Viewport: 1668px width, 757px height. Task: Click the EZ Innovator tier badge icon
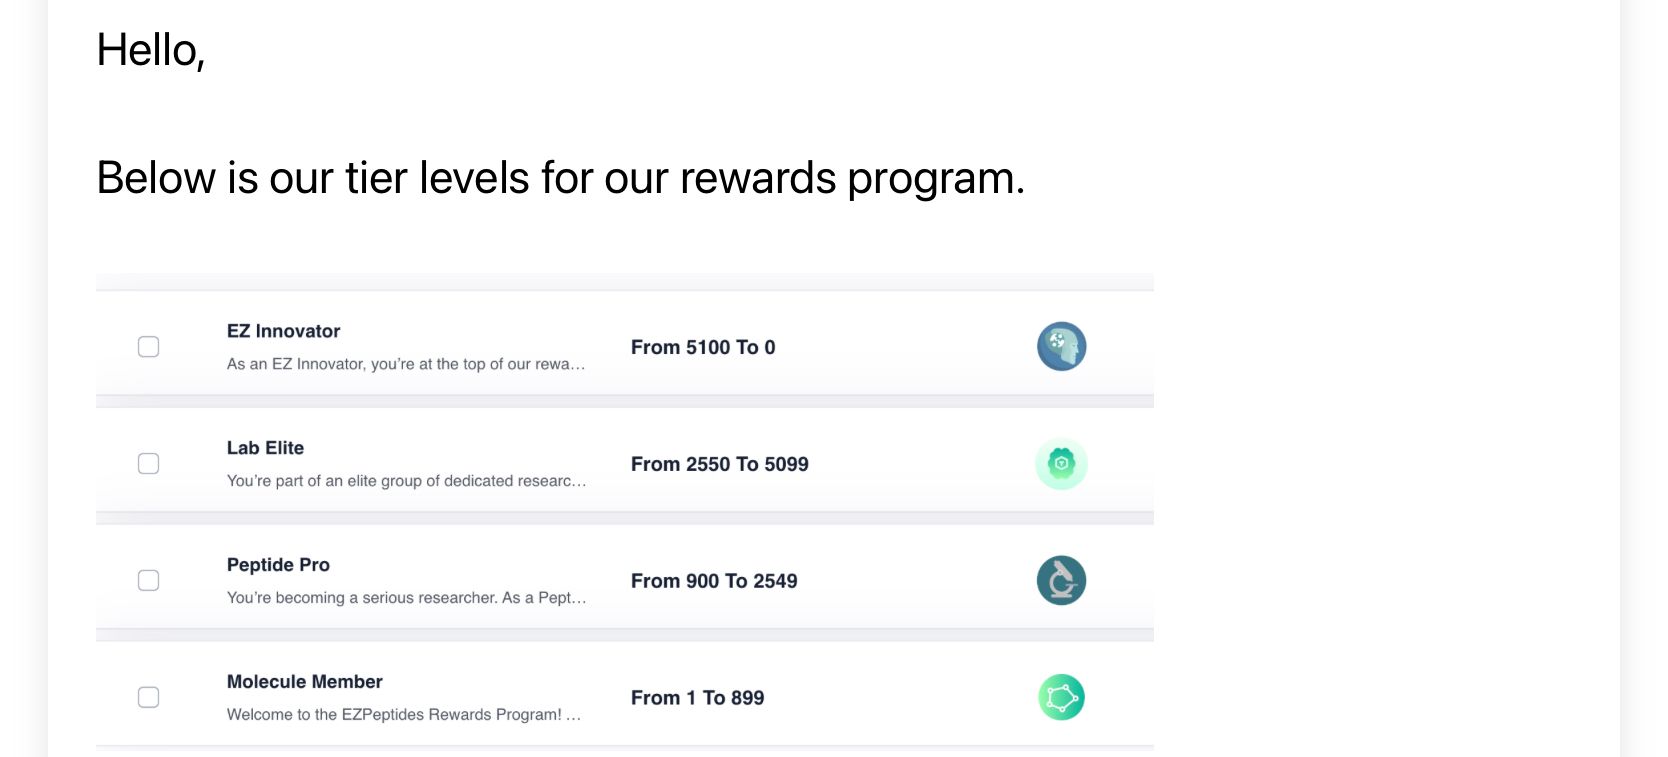(x=1061, y=347)
